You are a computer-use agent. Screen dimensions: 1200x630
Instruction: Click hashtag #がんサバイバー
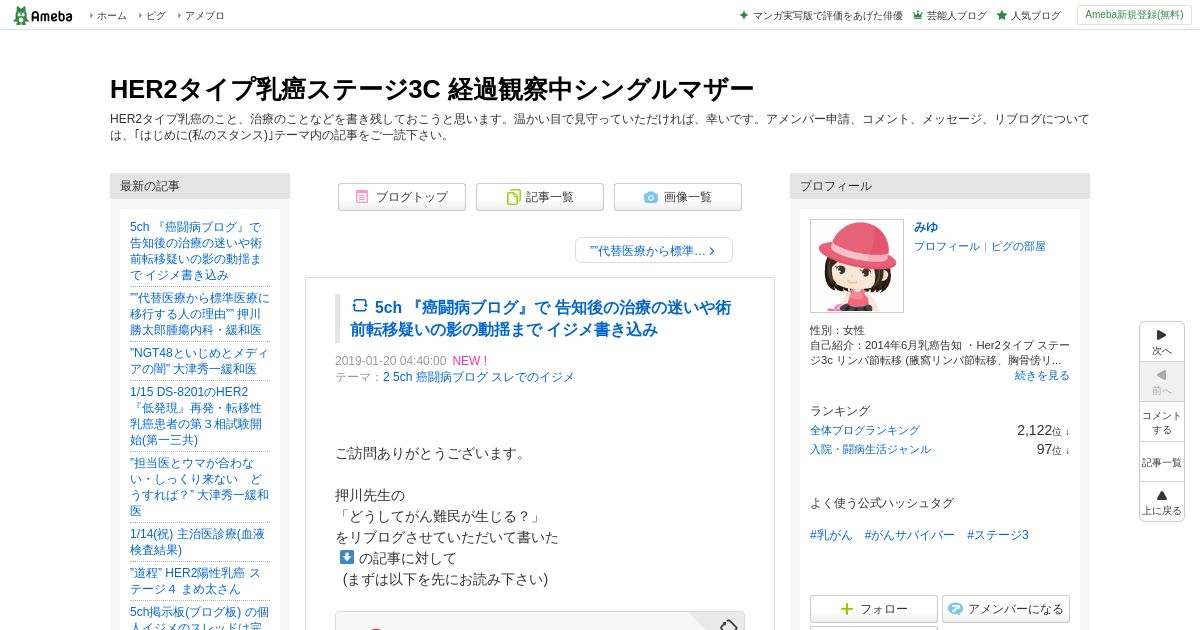click(910, 535)
